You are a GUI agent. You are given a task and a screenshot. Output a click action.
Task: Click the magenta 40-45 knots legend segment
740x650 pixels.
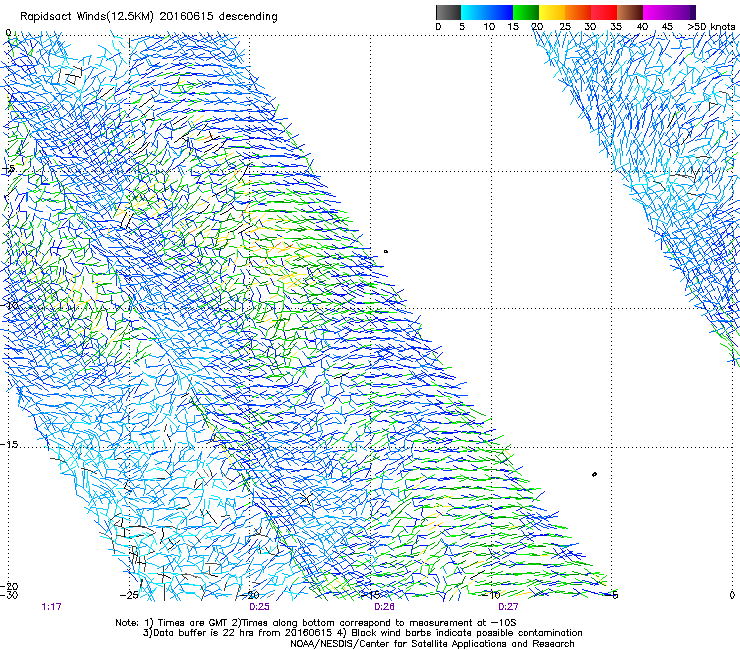[x=656, y=12]
